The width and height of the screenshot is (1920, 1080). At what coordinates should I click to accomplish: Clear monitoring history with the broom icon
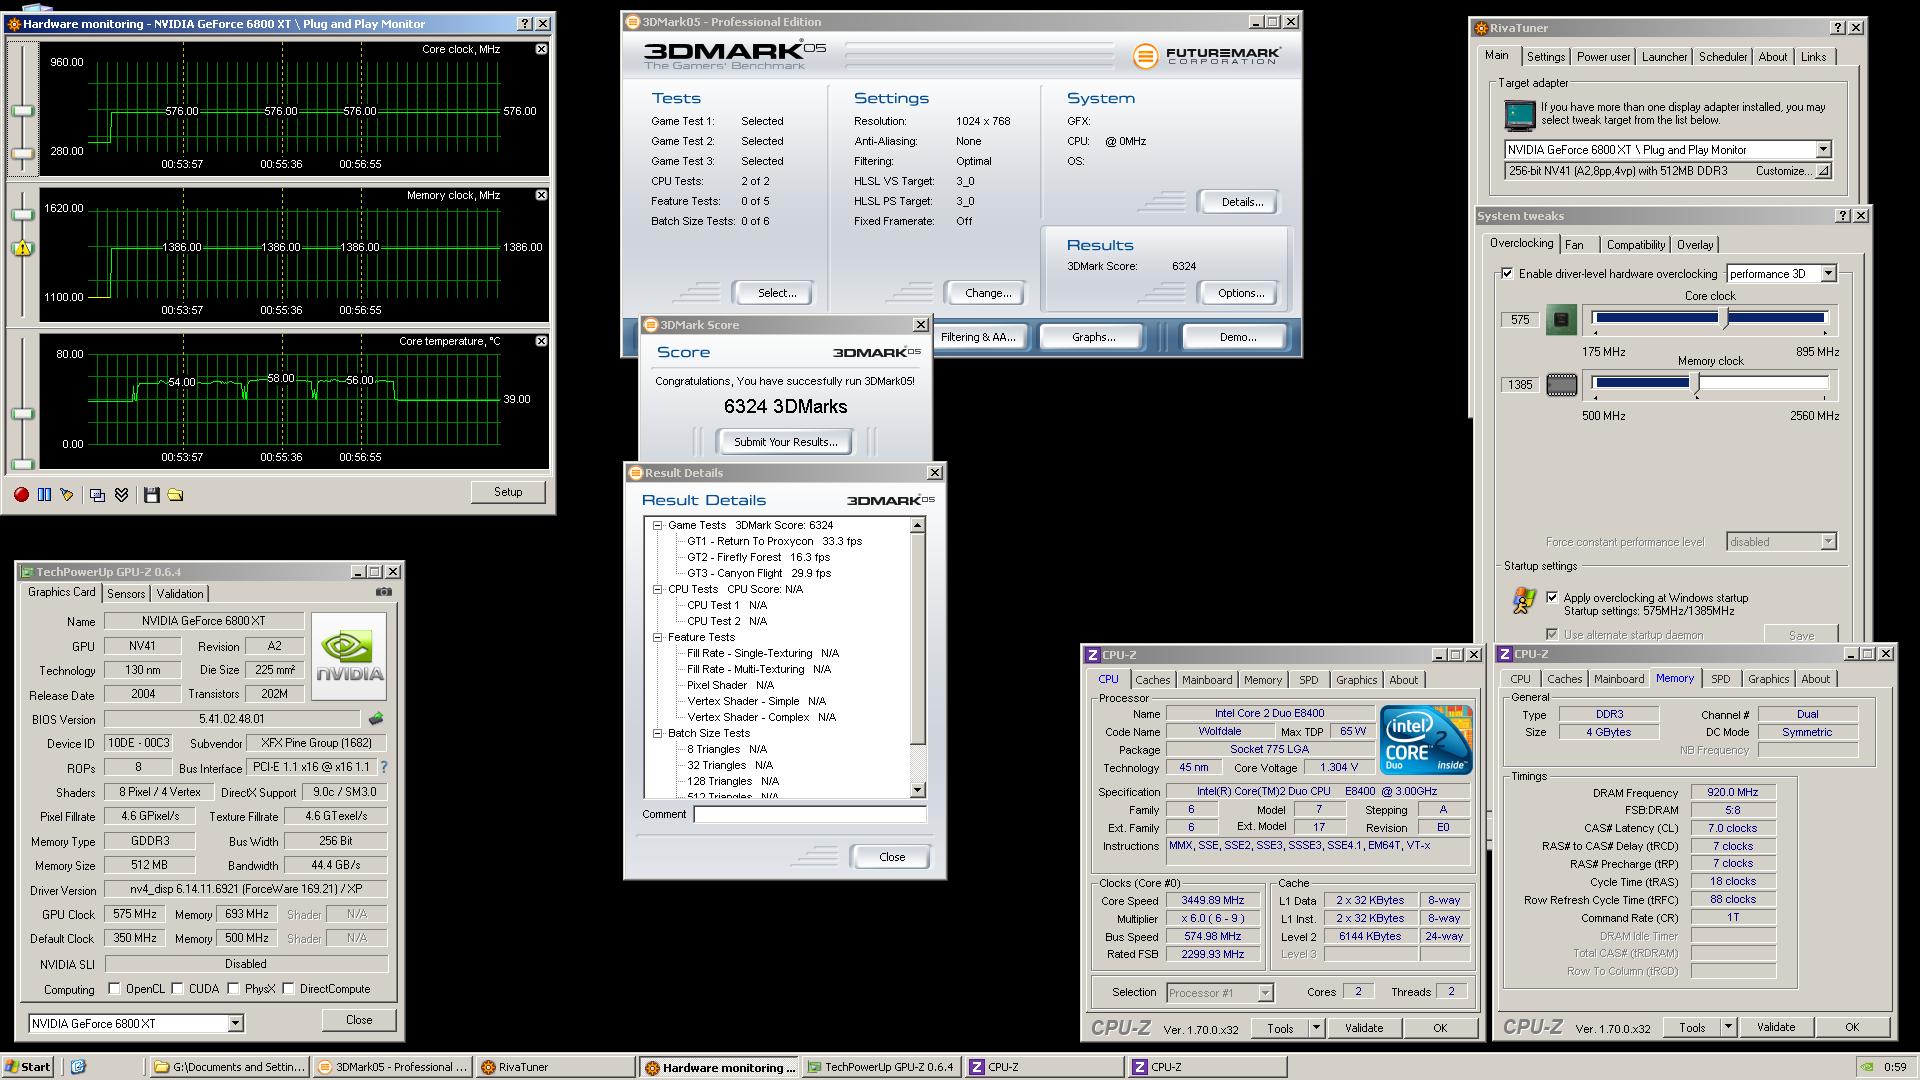67,495
